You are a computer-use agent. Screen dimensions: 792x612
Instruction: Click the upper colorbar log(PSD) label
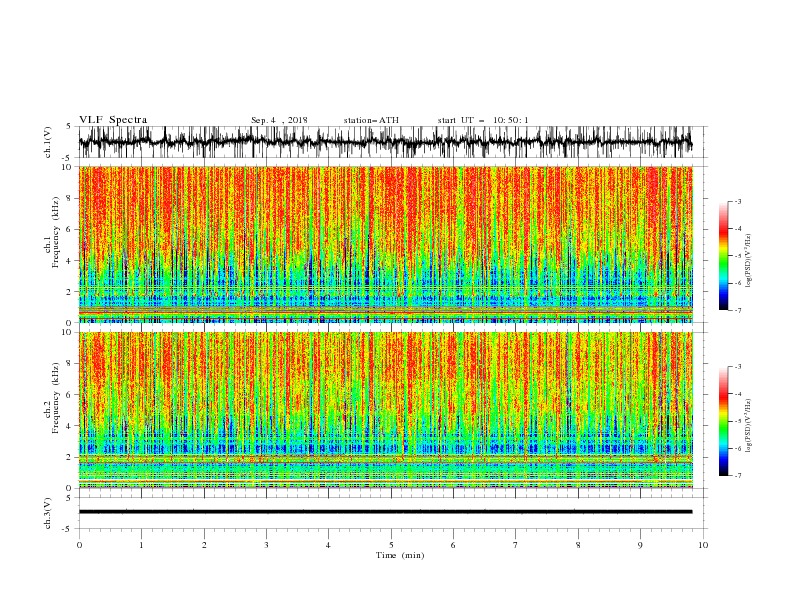749,261
